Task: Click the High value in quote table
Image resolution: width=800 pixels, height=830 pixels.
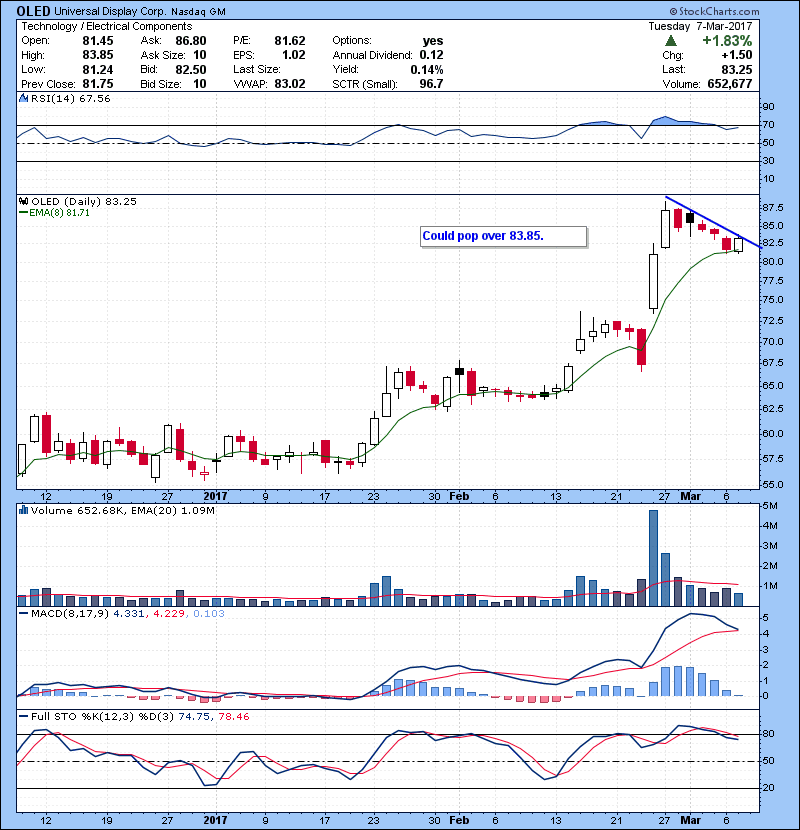Action: coord(98,55)
